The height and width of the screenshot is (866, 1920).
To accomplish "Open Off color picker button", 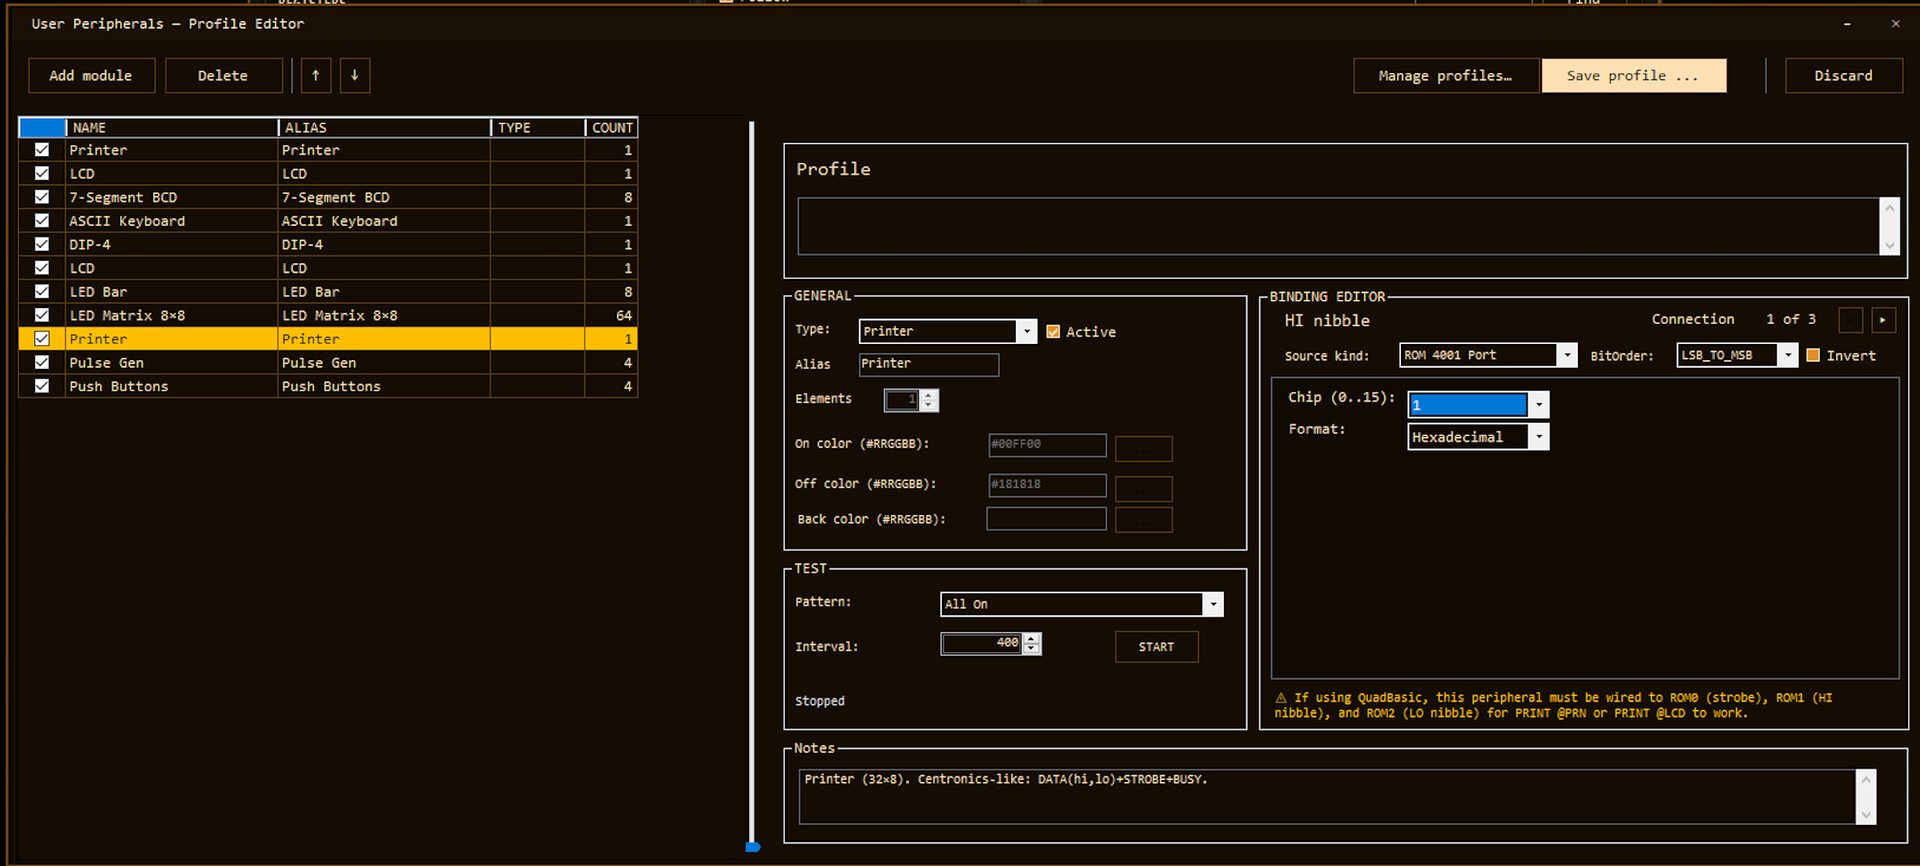I will (x=1144, y=488).
